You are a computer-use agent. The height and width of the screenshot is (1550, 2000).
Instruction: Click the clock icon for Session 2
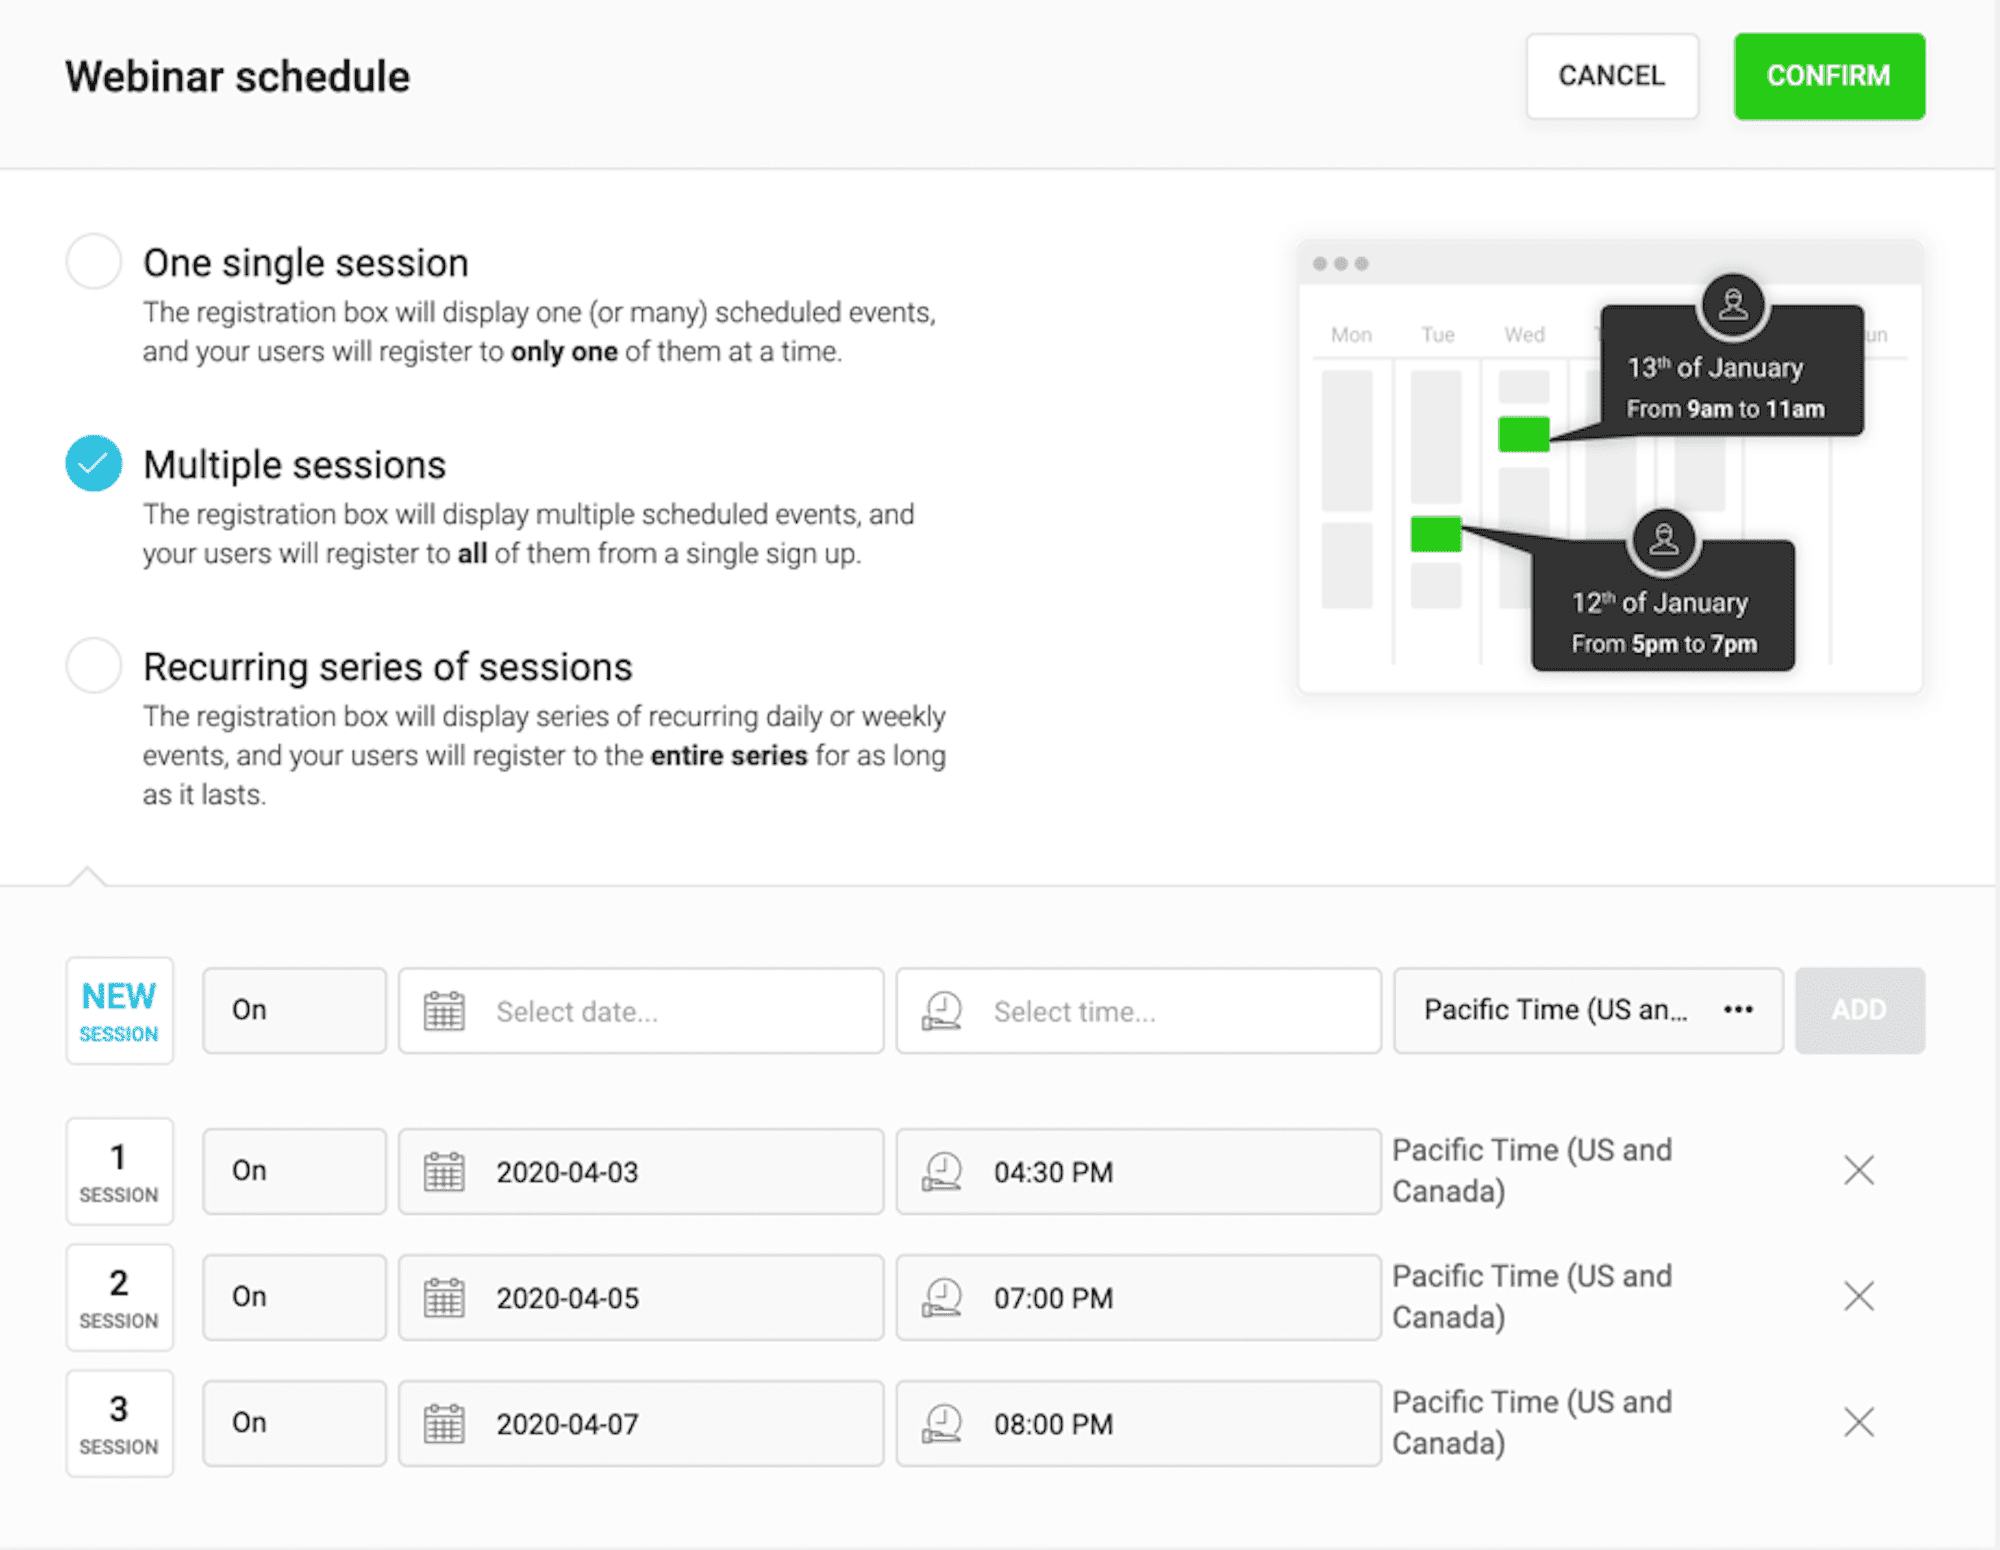coord(943,1295)
